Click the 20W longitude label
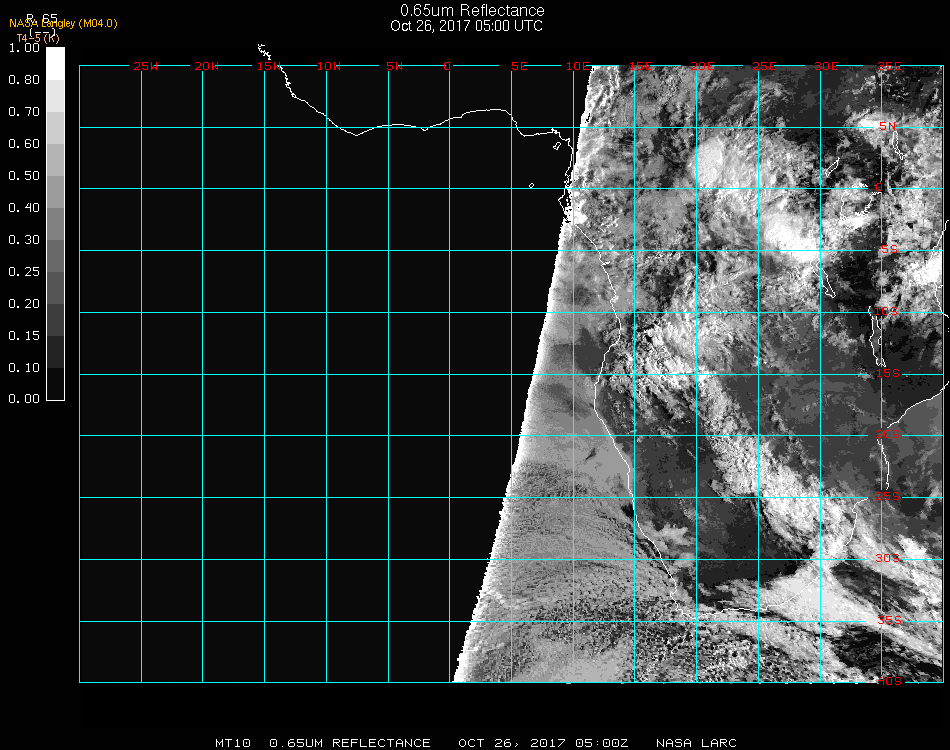This screenshot has width=950, height=750. [x=207, y=66]
